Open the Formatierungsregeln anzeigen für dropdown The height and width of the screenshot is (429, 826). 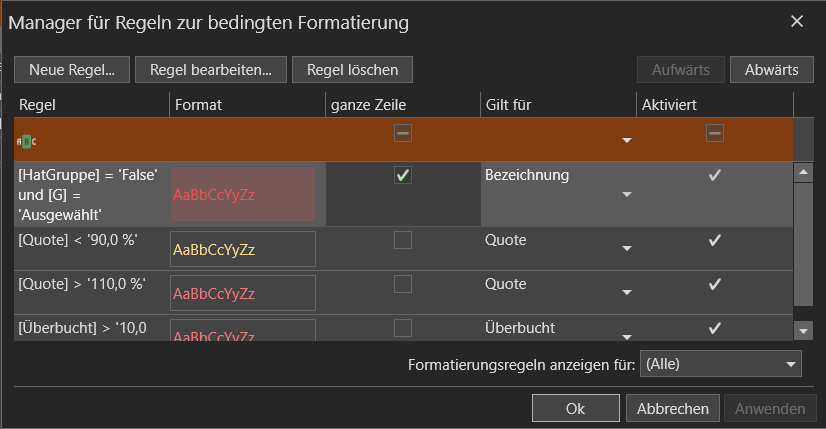(790, 364)
